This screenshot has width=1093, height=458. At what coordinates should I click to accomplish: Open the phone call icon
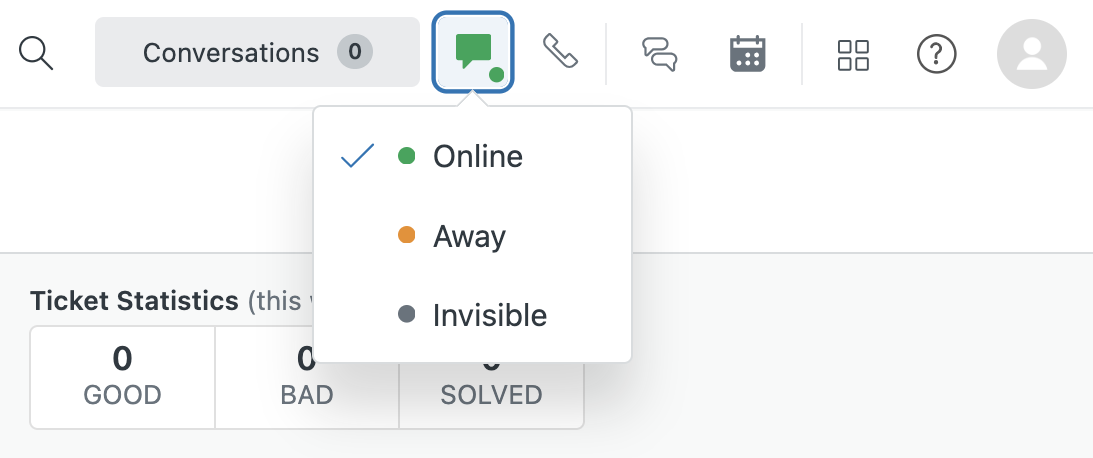coord(560,52)
